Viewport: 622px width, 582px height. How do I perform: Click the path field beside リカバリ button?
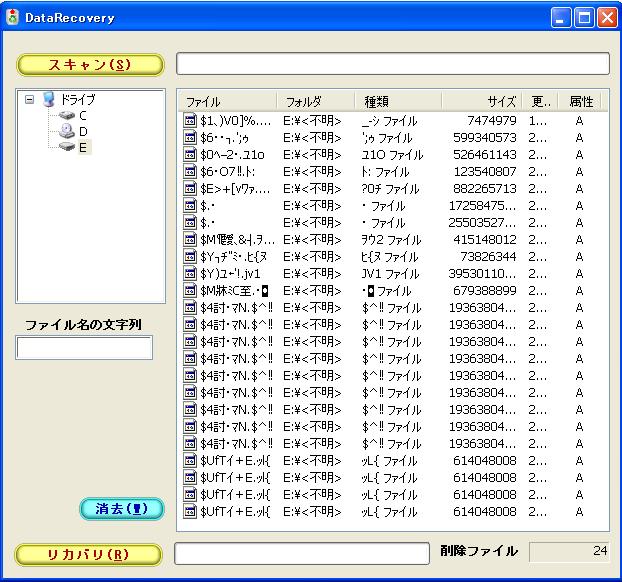[302, 553]
